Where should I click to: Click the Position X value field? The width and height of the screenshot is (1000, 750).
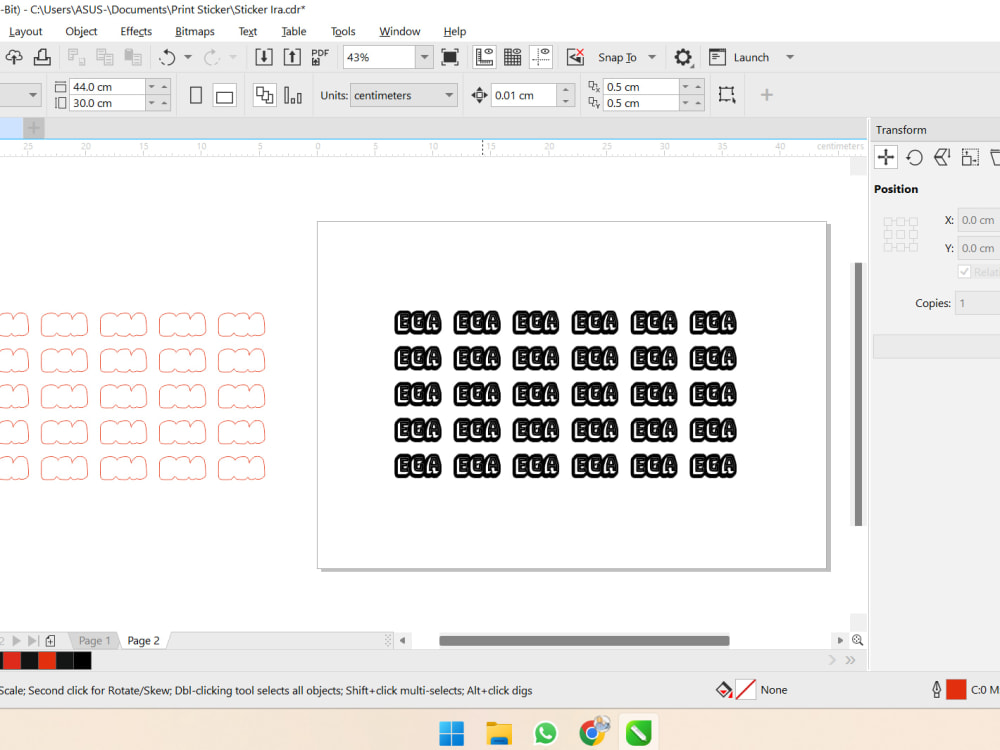pyautogui.click(x=978, y=220)
